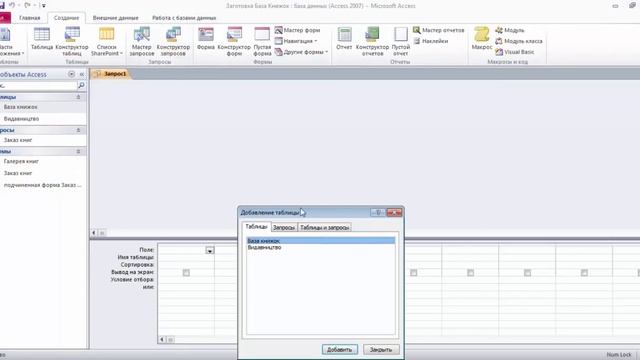
Task: Insert a new Модуль
Action: pos(510,30)
